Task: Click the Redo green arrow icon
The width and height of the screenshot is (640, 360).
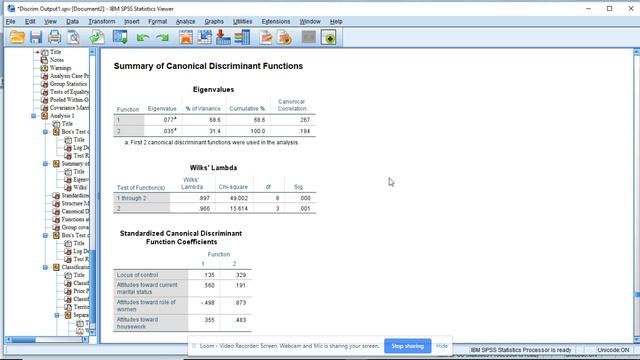Action: coord(162,38)
